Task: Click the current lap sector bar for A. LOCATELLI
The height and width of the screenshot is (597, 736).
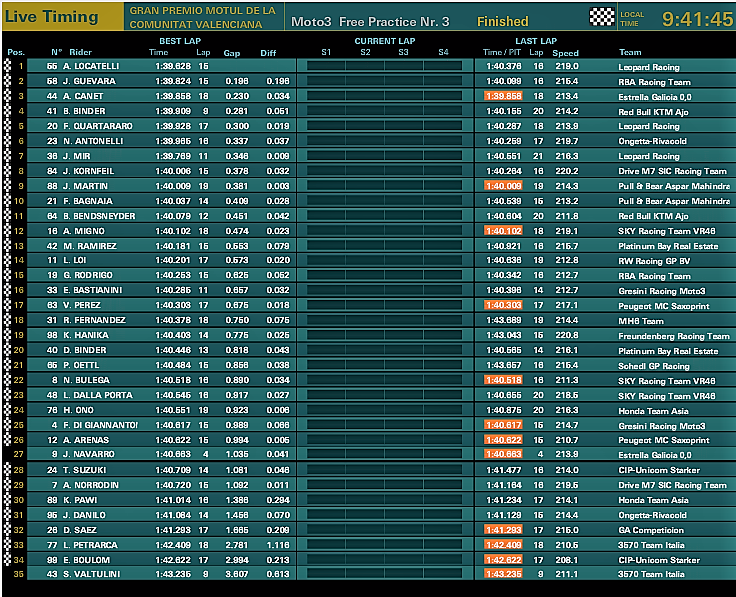Action: [x=384, y=66]
